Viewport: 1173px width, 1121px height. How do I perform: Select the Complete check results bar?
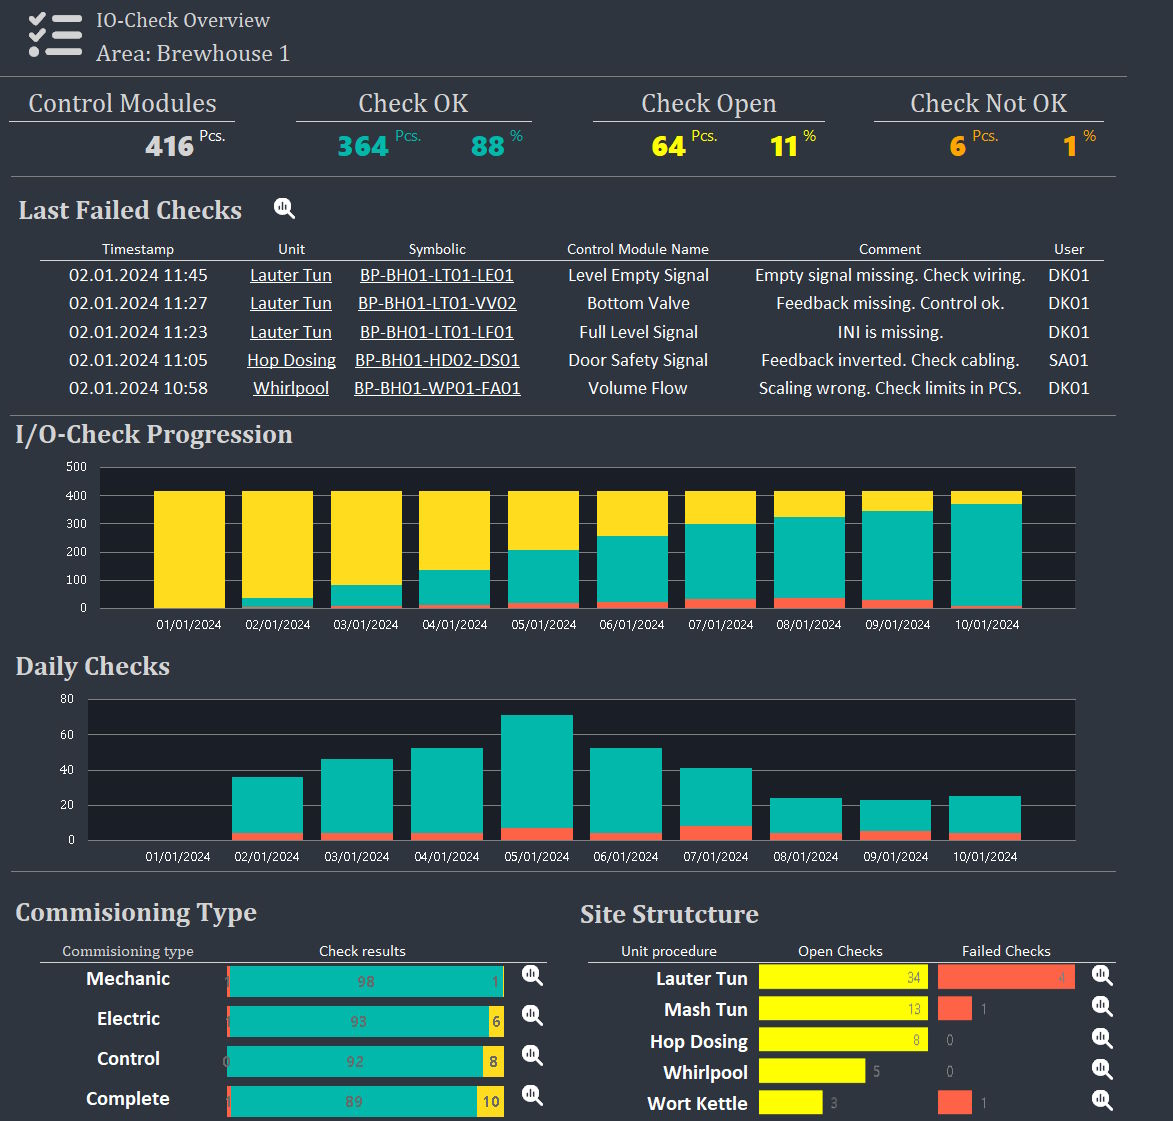tap(365, 1102)
